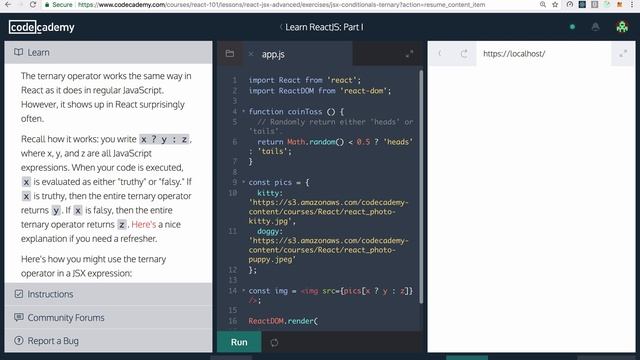
Task: Expand the Instructions section
Action: 109,294
